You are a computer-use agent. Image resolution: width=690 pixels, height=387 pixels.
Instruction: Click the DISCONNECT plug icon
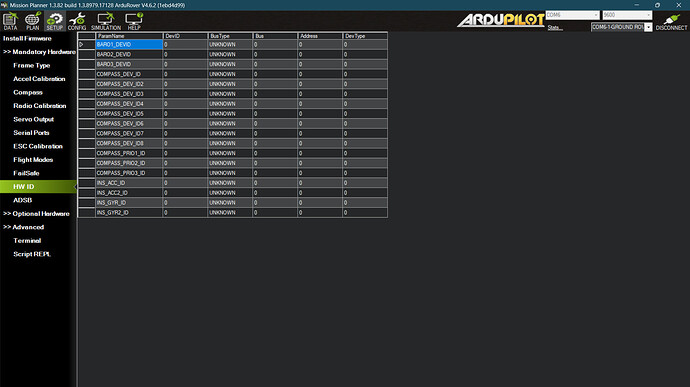pos(671,22)
